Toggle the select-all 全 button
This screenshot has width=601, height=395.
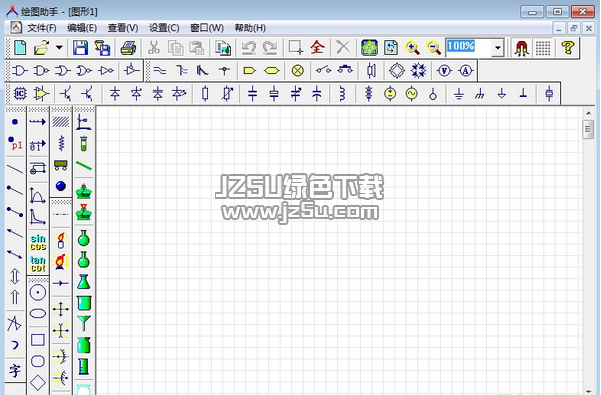[x=317, y=48]
